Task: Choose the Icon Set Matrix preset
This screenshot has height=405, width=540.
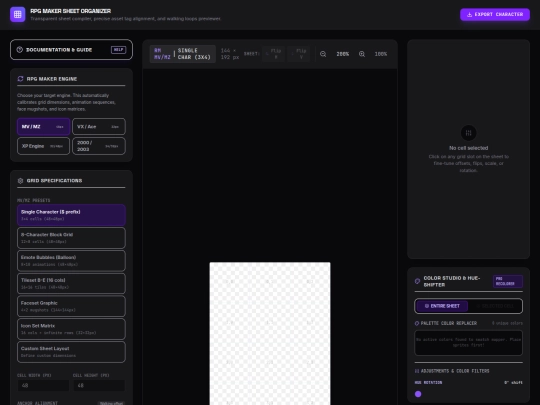Action: (71, 329)
